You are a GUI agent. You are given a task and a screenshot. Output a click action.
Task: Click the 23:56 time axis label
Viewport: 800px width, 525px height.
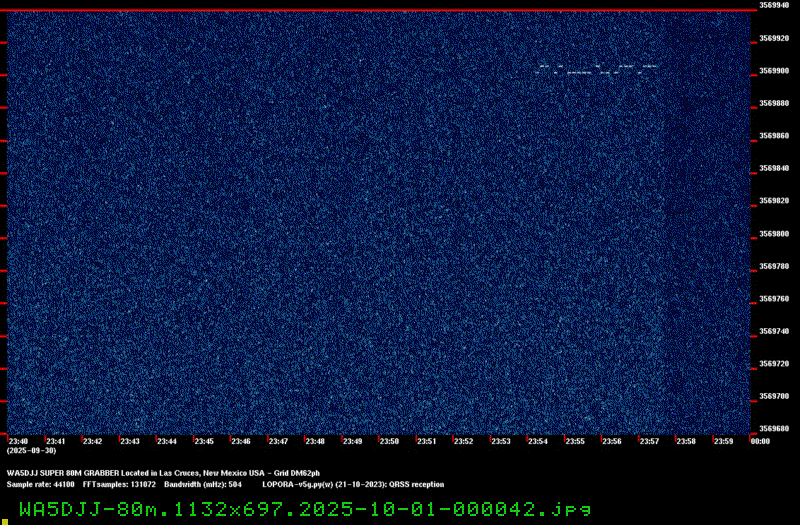point(612,441)
